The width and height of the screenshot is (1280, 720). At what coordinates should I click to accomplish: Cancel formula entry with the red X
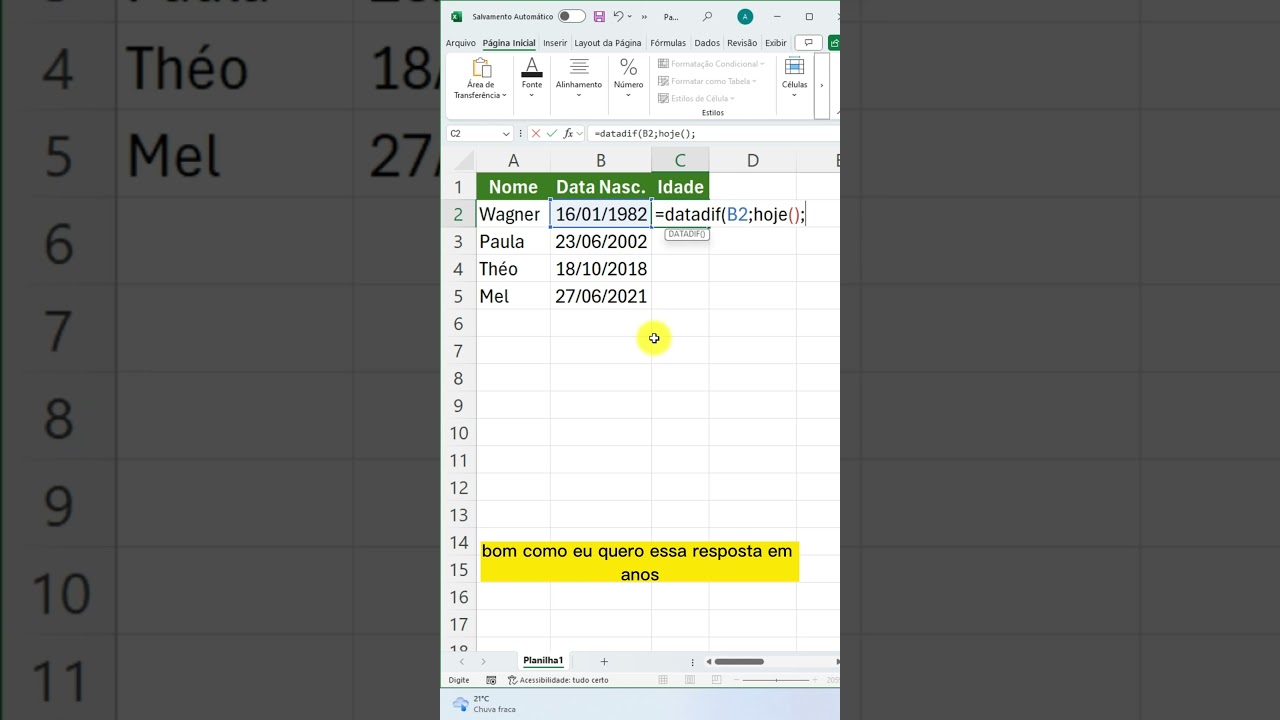[536, 133]
